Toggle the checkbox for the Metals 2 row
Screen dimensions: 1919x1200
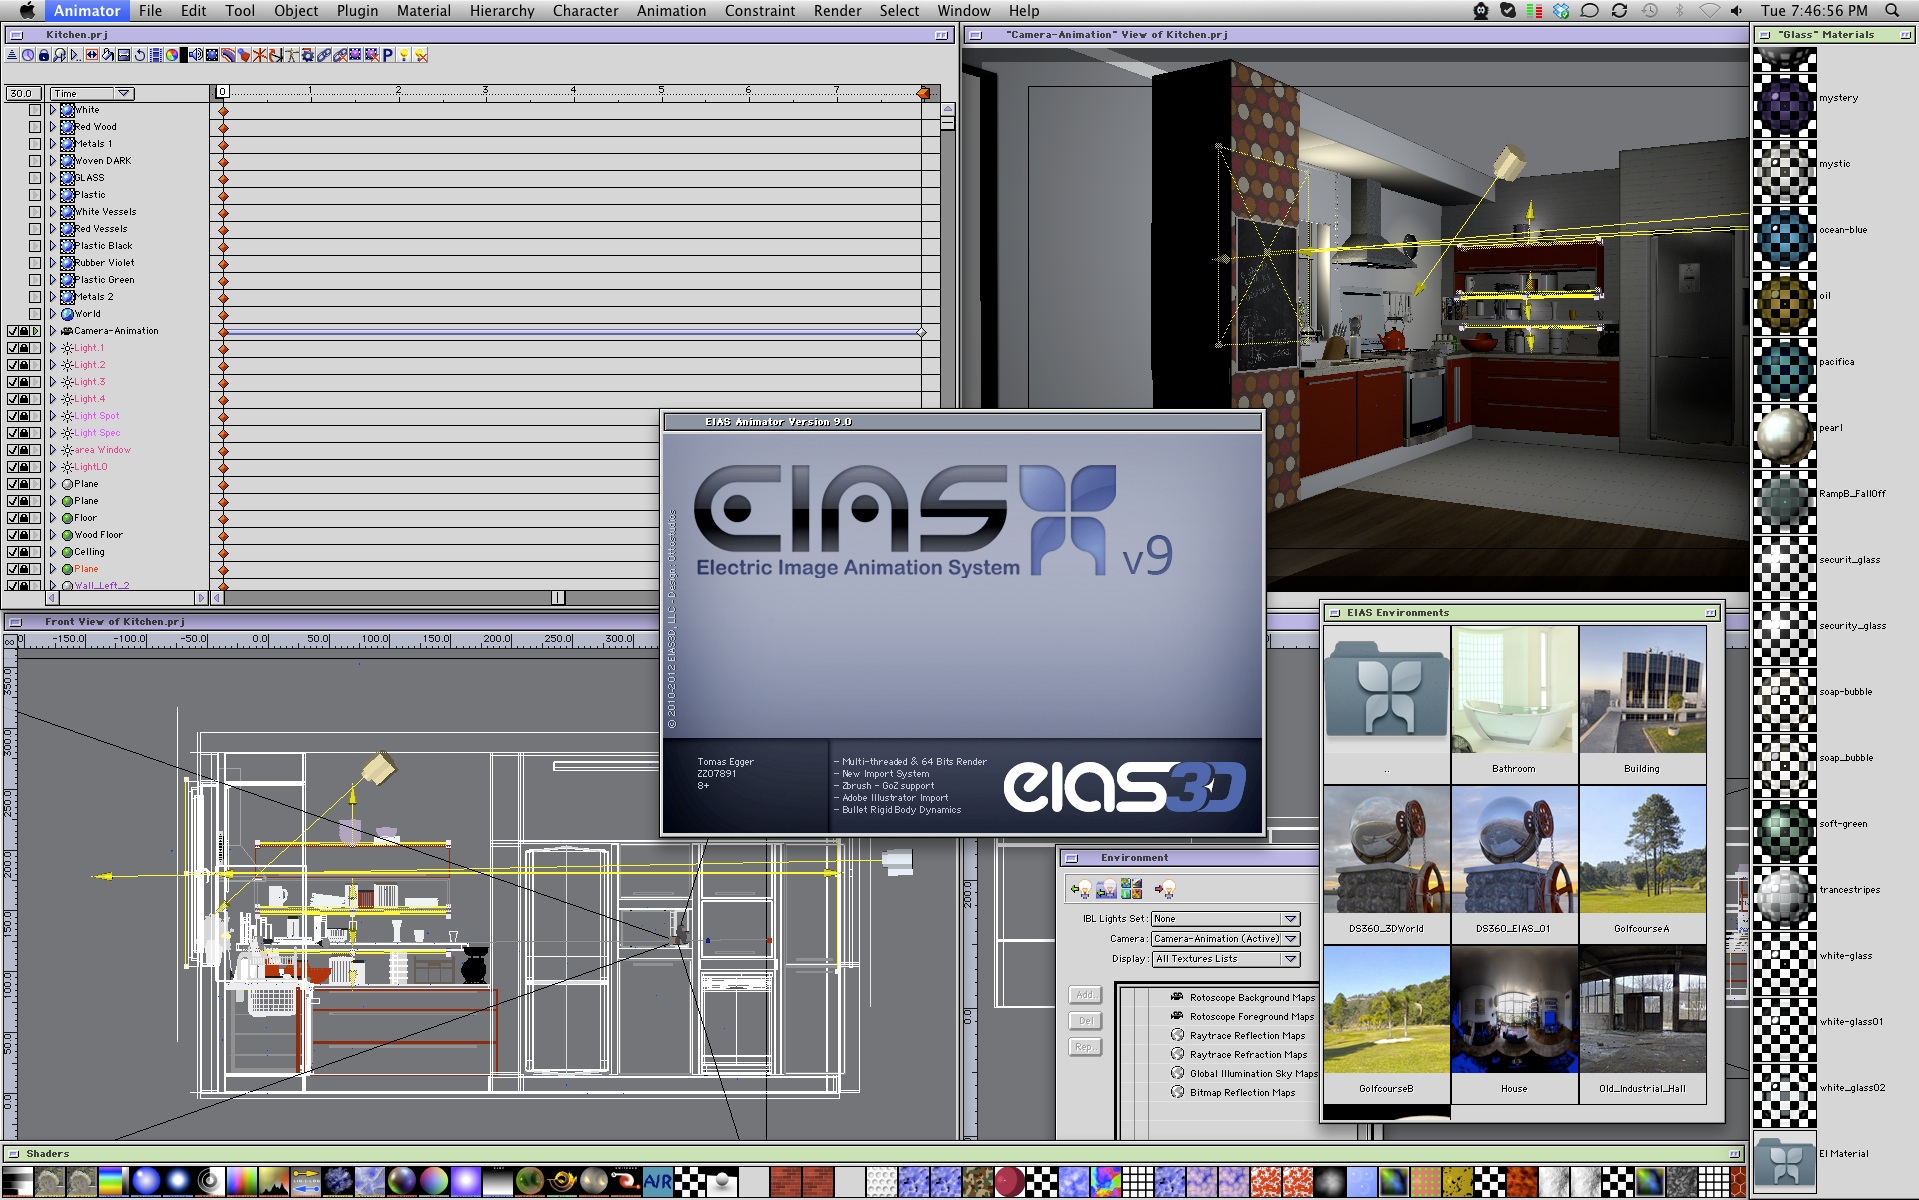[35, 297]
